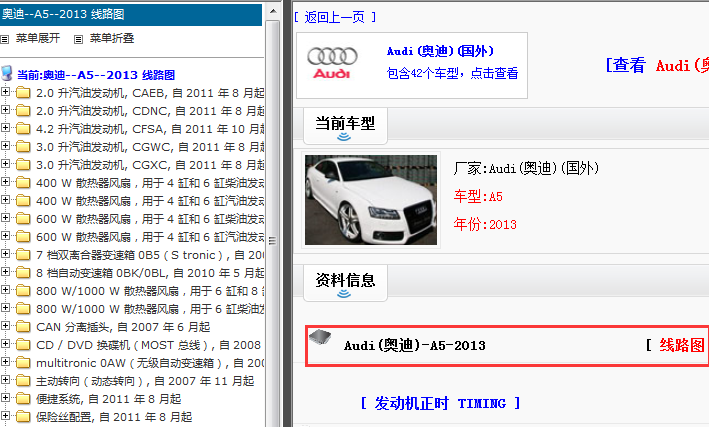The width and height of the screenshot is (709, 427).
Task: Select 800 W/1000 W 散热器风扇 6 缸和 8 row
Action: point(150,291)
